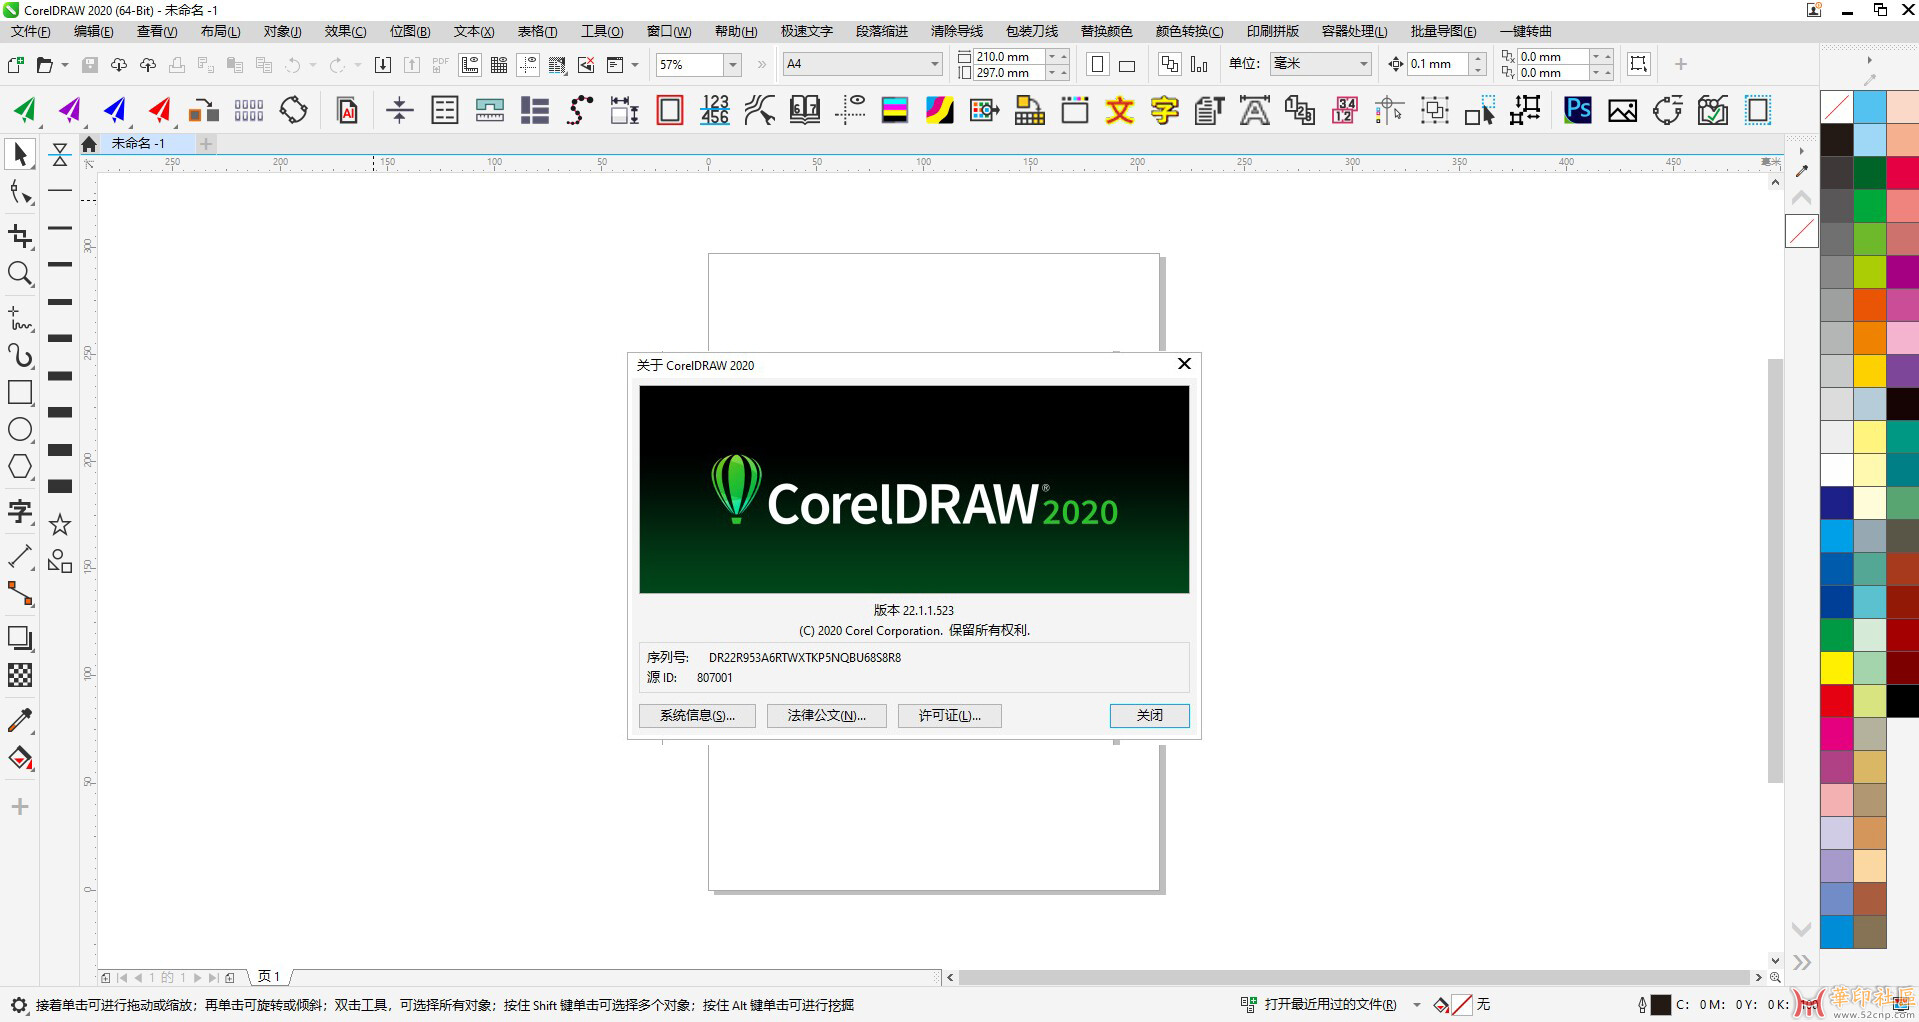The width and height of the screenshot is (1919, 1022).
Task: Click the Import arrow icon
Action: [382, 64]
